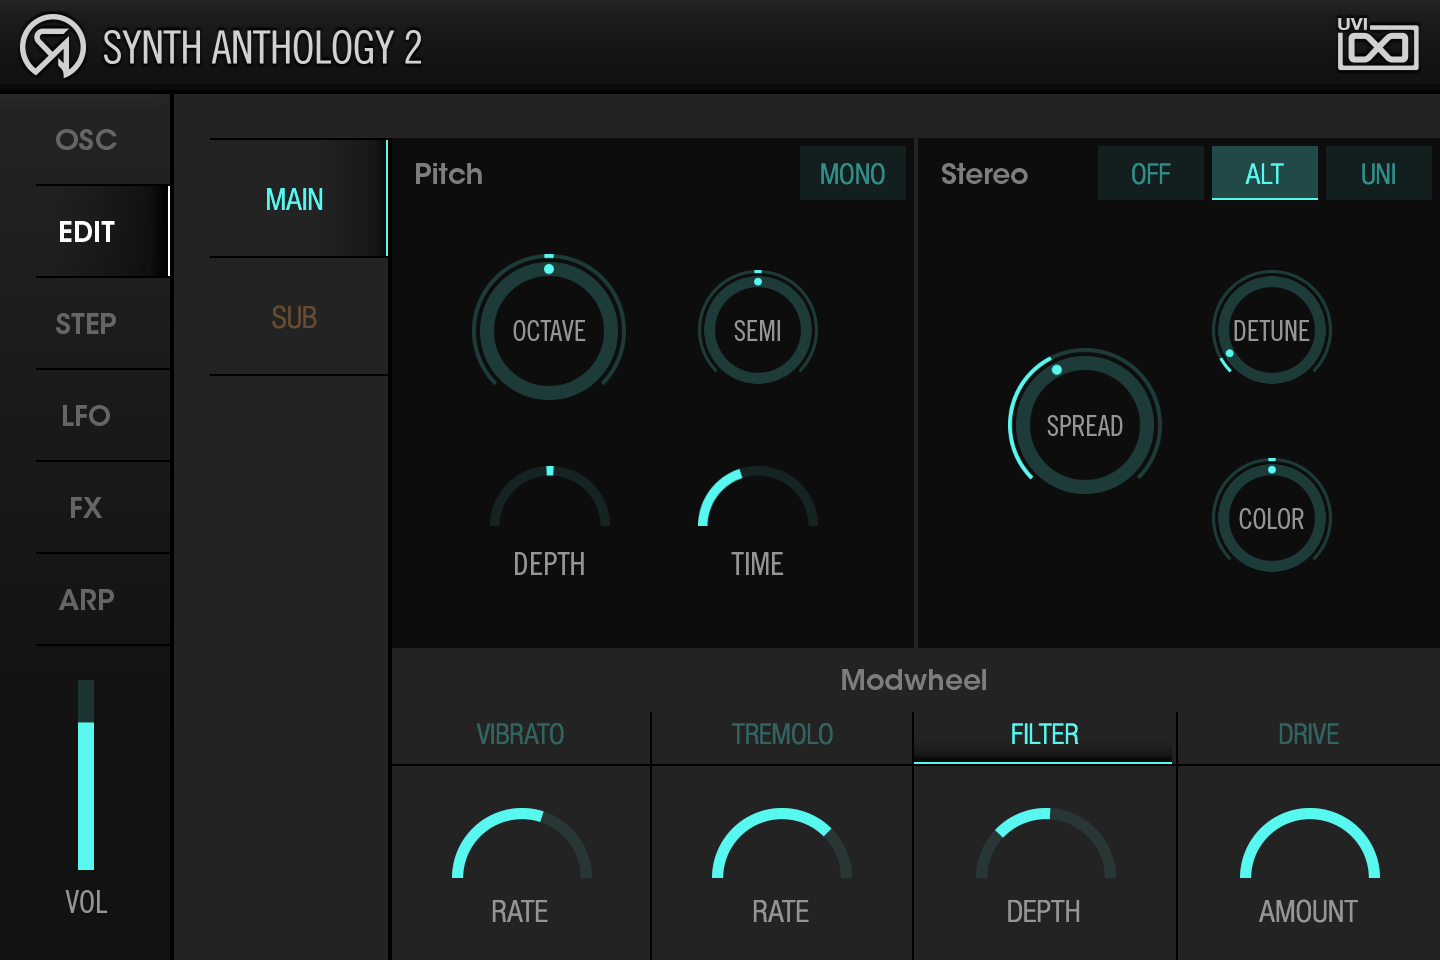Click the OCTAVE pitch knob
1440x960 pixels.
pyautogui.click(x=549, y=330)
